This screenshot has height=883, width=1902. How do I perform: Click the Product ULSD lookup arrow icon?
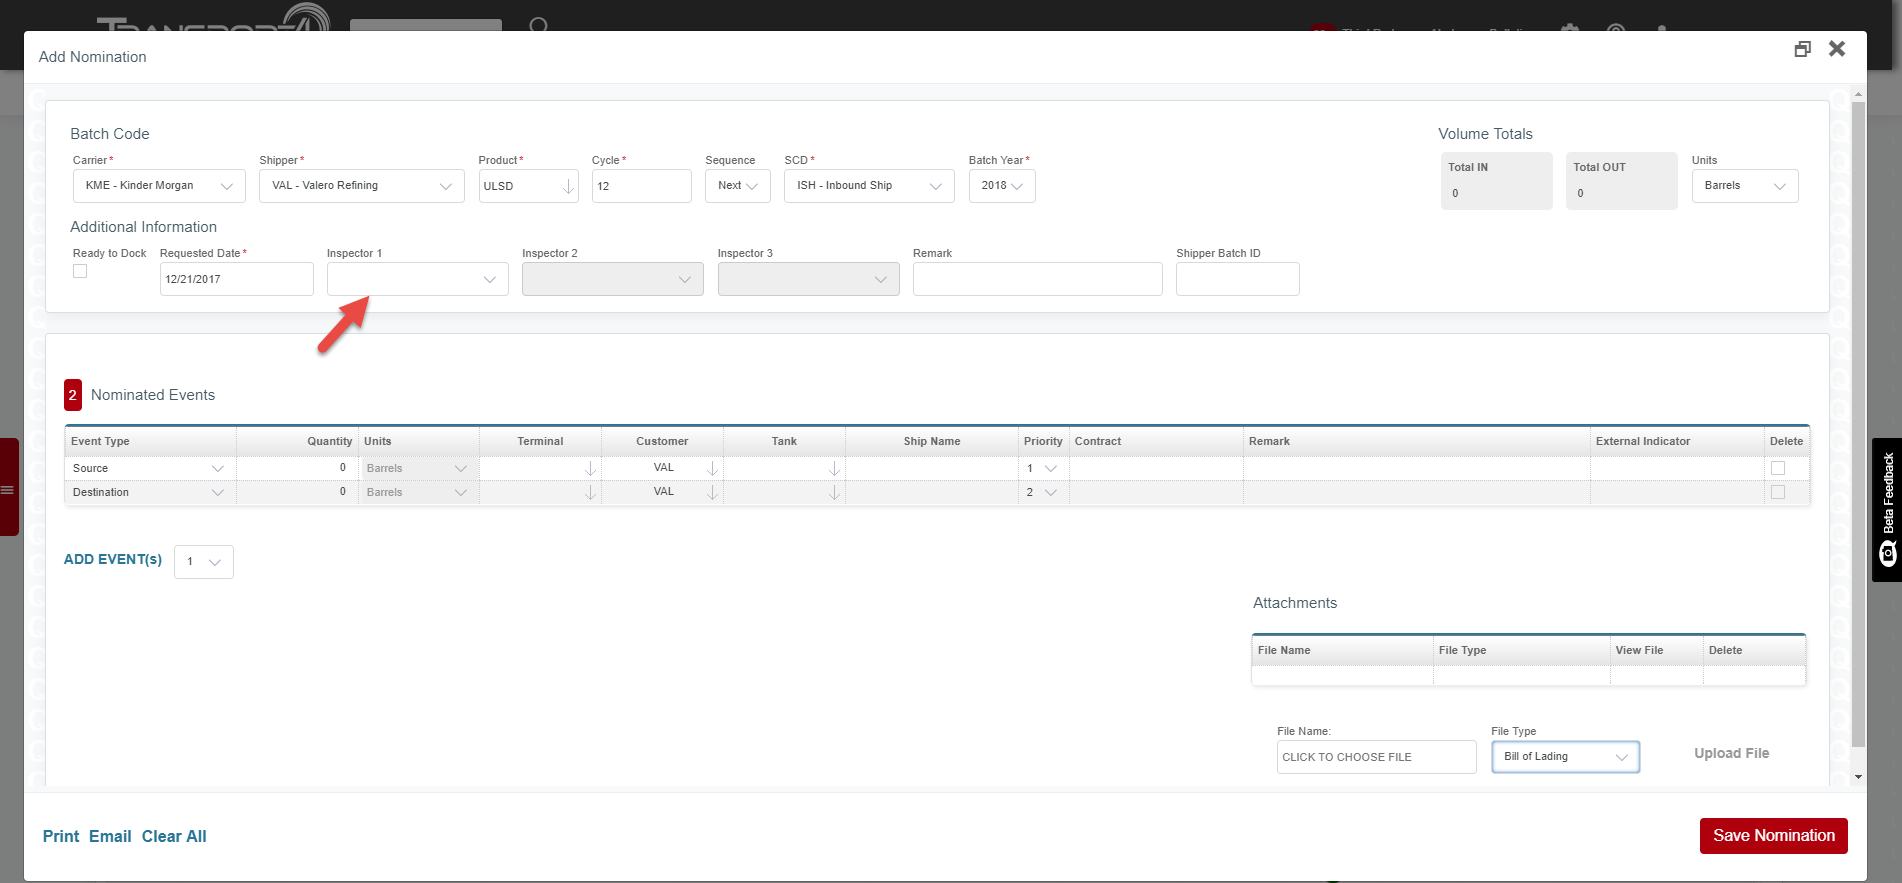click(568, 187)
